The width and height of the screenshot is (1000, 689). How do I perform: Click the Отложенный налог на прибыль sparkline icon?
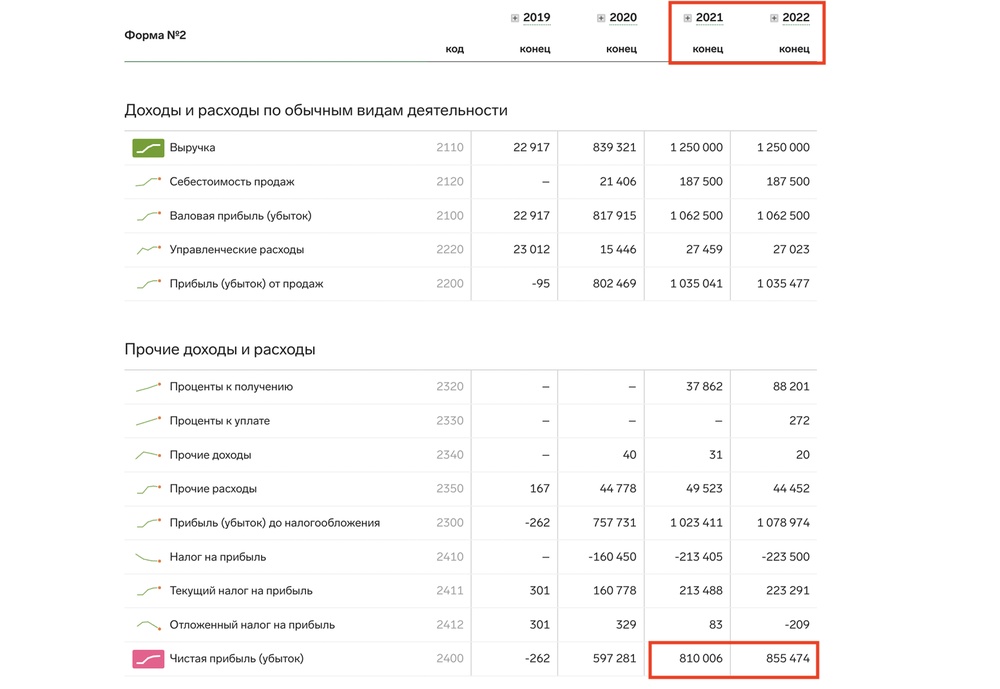click(x=148, y=625)
